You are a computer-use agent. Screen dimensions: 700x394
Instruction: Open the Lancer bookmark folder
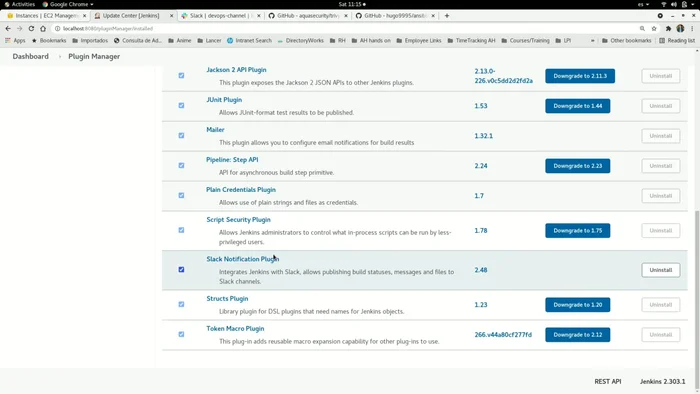pyautogui.click(x=209, y=41)
